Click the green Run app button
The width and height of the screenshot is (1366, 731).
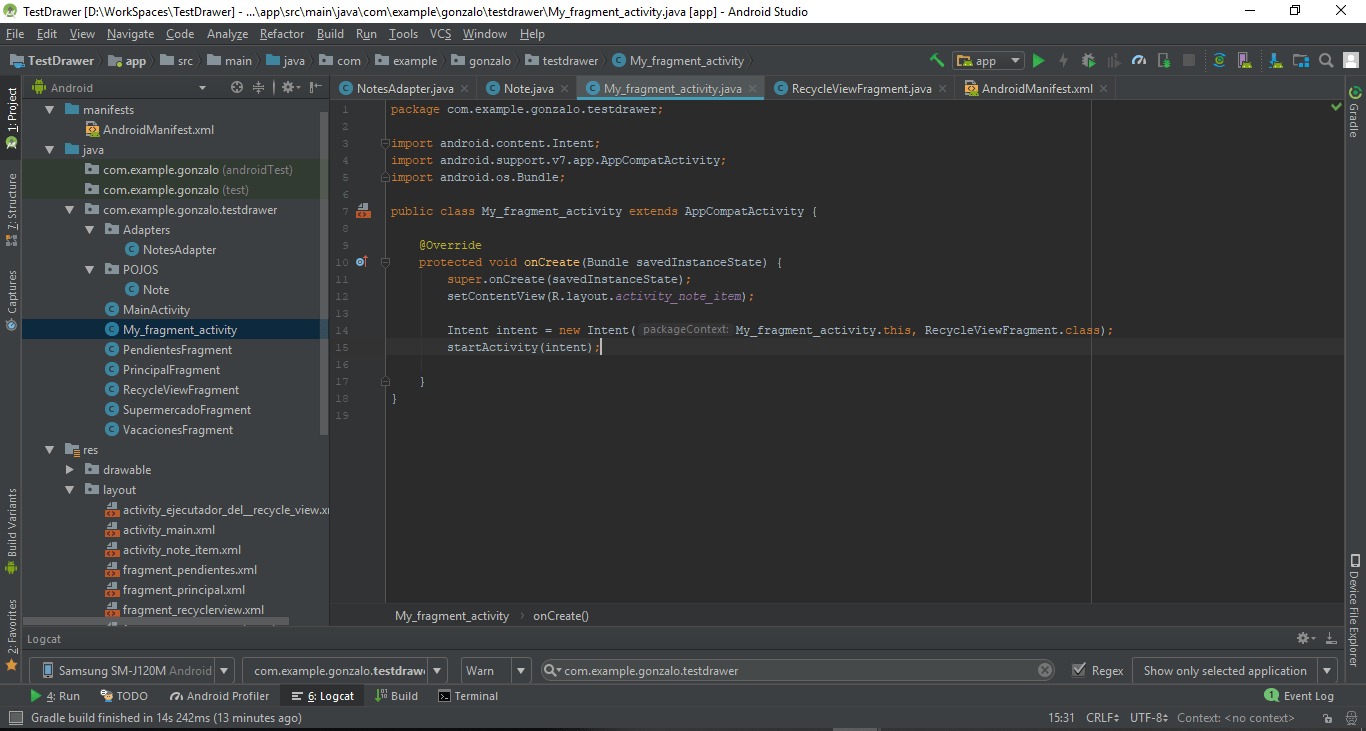pyautogui.click(x=1038, y=61)
